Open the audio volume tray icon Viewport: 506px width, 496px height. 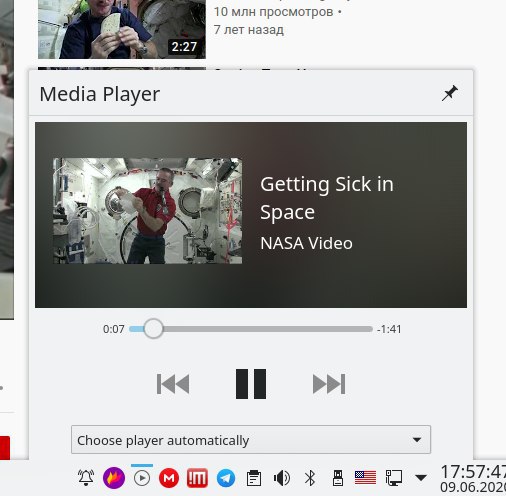[x=282, y=478]
